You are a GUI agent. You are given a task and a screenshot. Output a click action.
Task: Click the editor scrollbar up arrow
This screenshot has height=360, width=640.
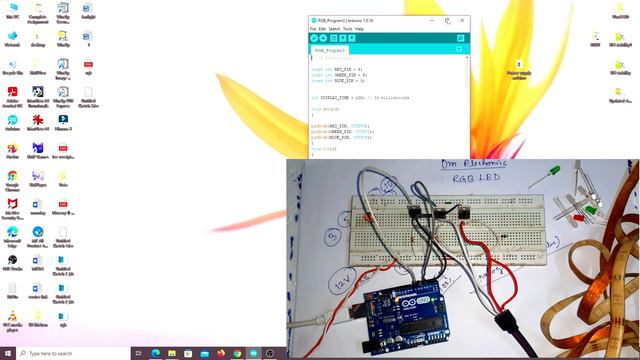(467, 58)
